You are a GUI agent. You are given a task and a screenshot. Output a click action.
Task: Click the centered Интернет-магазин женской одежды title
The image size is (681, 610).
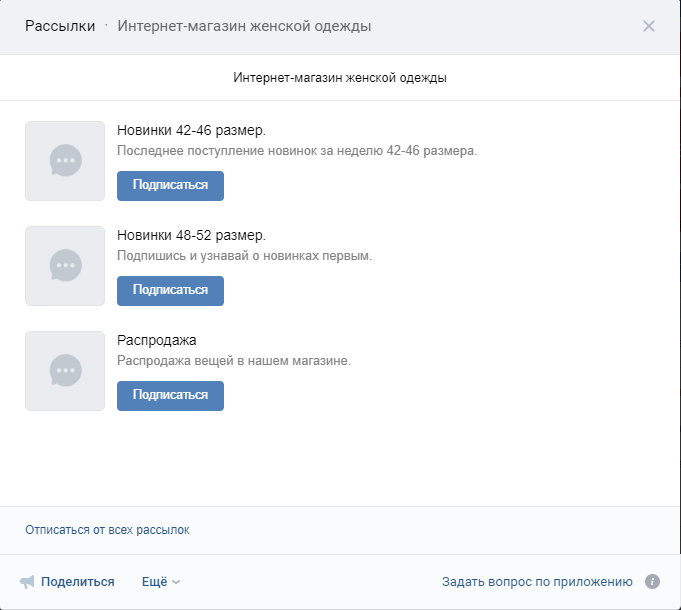[x=340, y=78]
